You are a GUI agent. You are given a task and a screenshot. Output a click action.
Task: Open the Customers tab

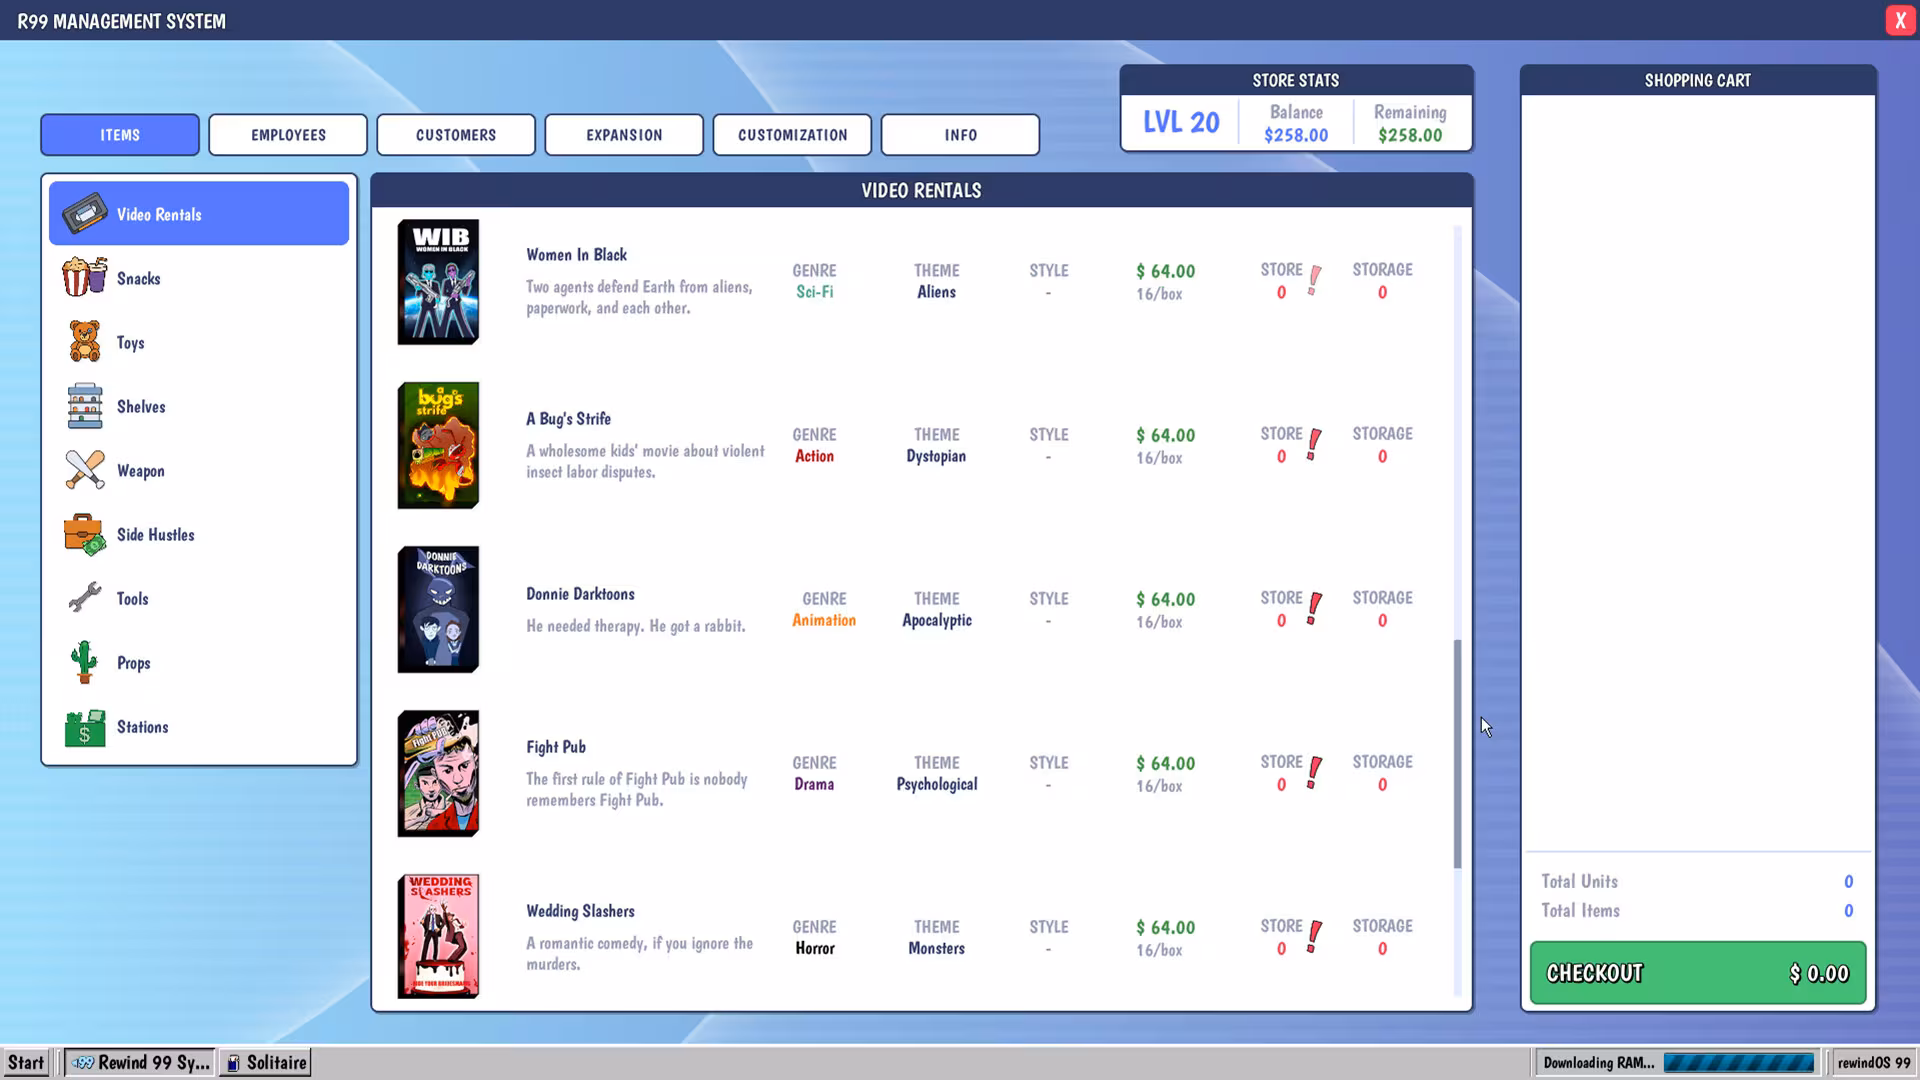coord(456,135)
